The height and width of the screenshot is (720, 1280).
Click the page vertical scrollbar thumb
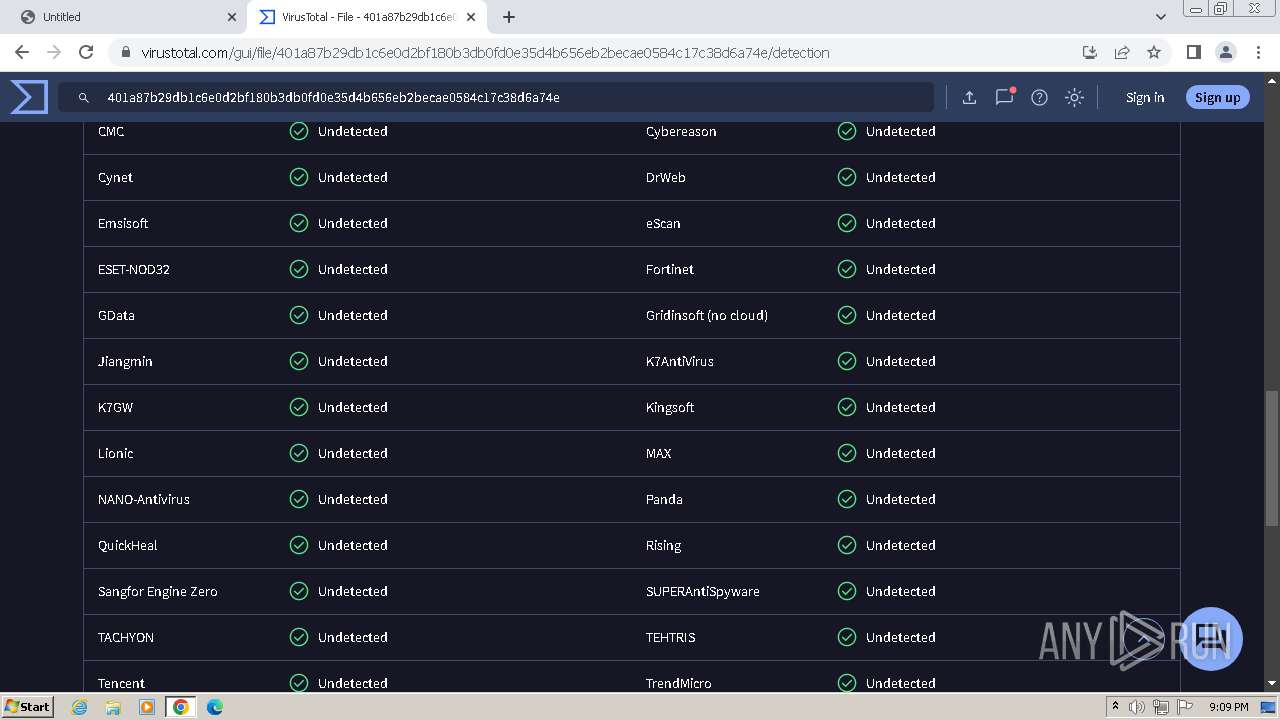[1272, 457]
